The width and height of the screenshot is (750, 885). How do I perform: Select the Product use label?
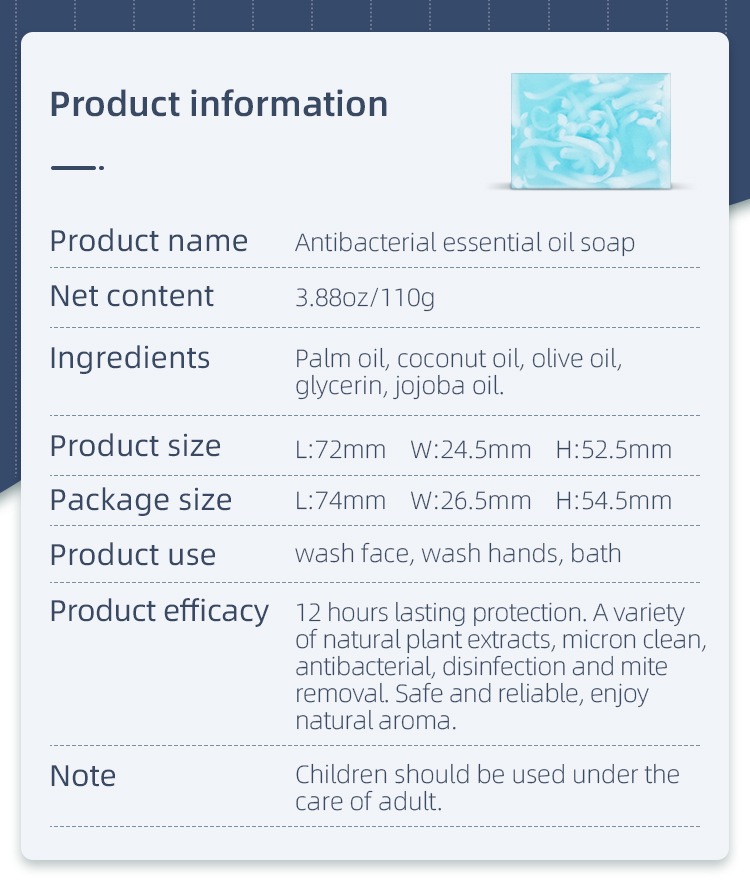pyautogui.click(x=133, y=555)
